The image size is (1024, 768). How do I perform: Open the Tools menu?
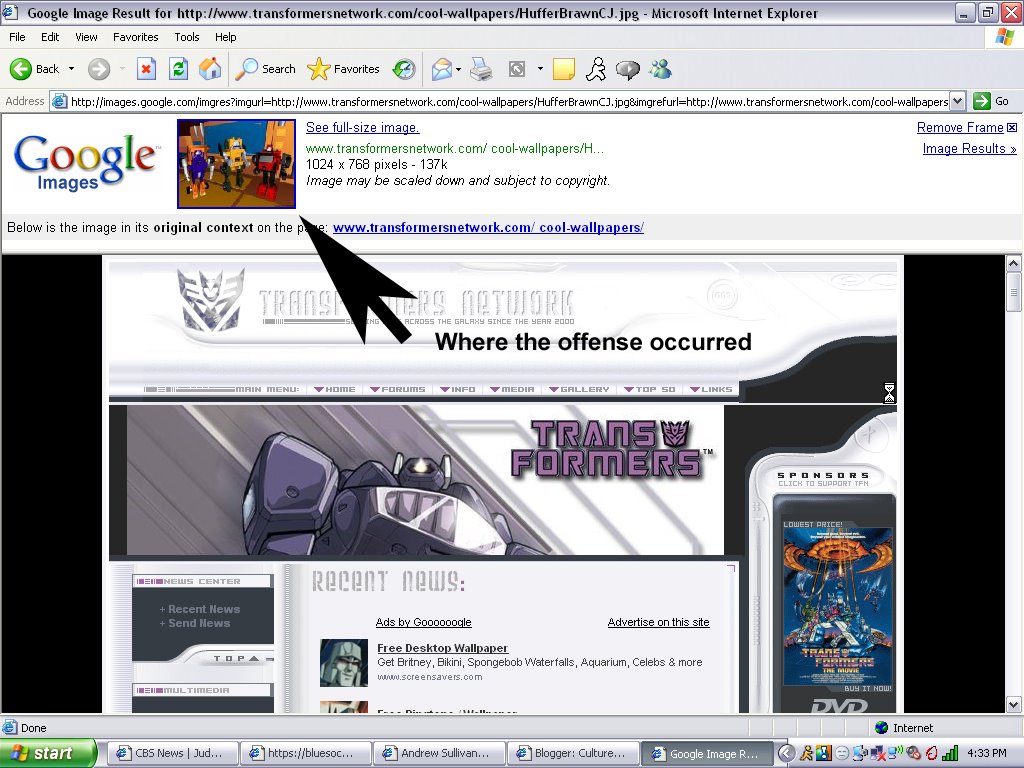coord(187,37)
